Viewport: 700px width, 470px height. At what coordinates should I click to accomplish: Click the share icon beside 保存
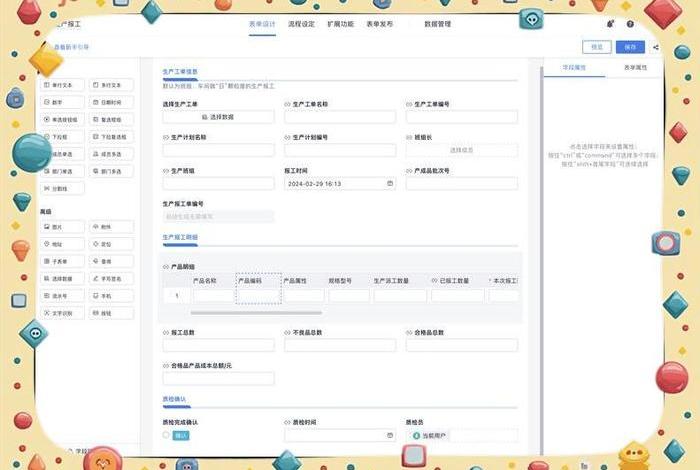click(x=655, y=47)
